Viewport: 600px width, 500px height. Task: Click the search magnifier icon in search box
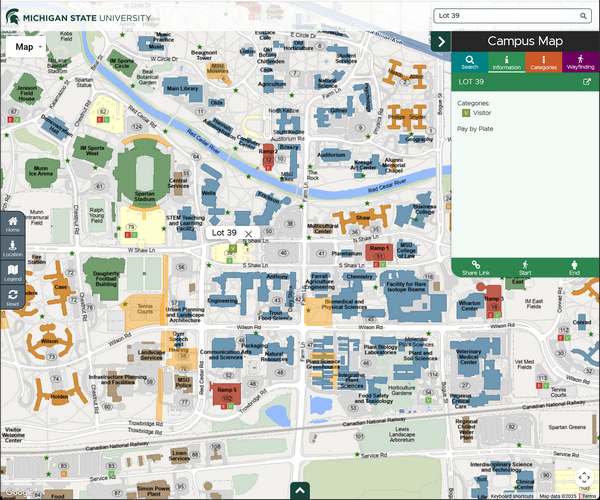click(x=583, y=16)
